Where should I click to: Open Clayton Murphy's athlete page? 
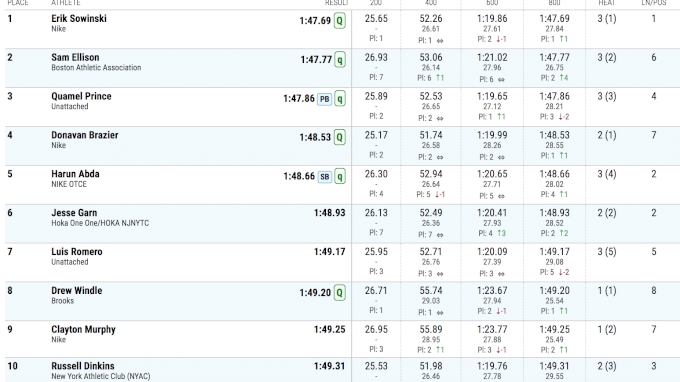pyautogui.click(x=83, y=330)
